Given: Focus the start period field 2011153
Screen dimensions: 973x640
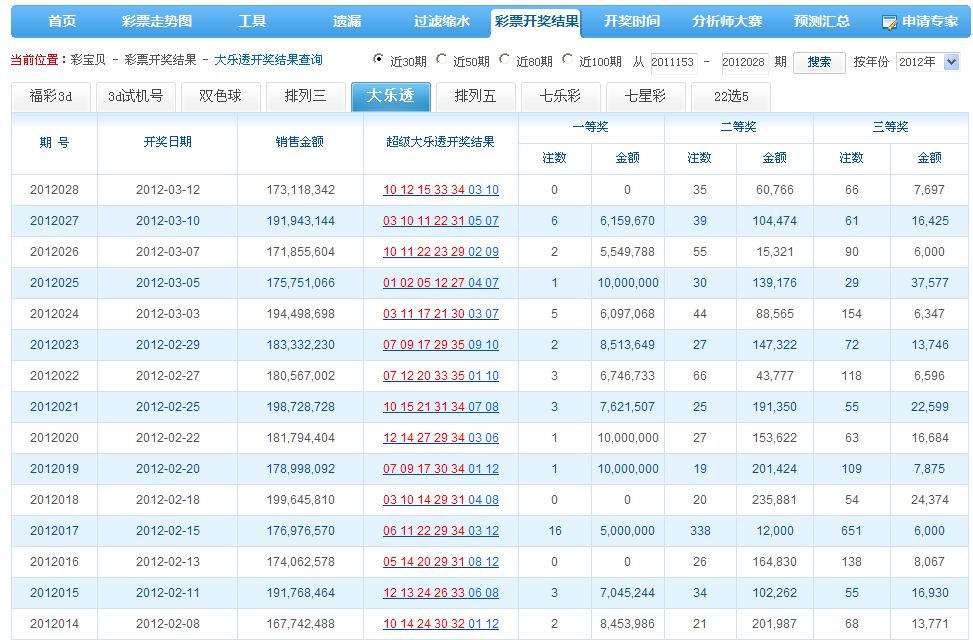Looking at the screenshot, I should (x=674, y=62).
